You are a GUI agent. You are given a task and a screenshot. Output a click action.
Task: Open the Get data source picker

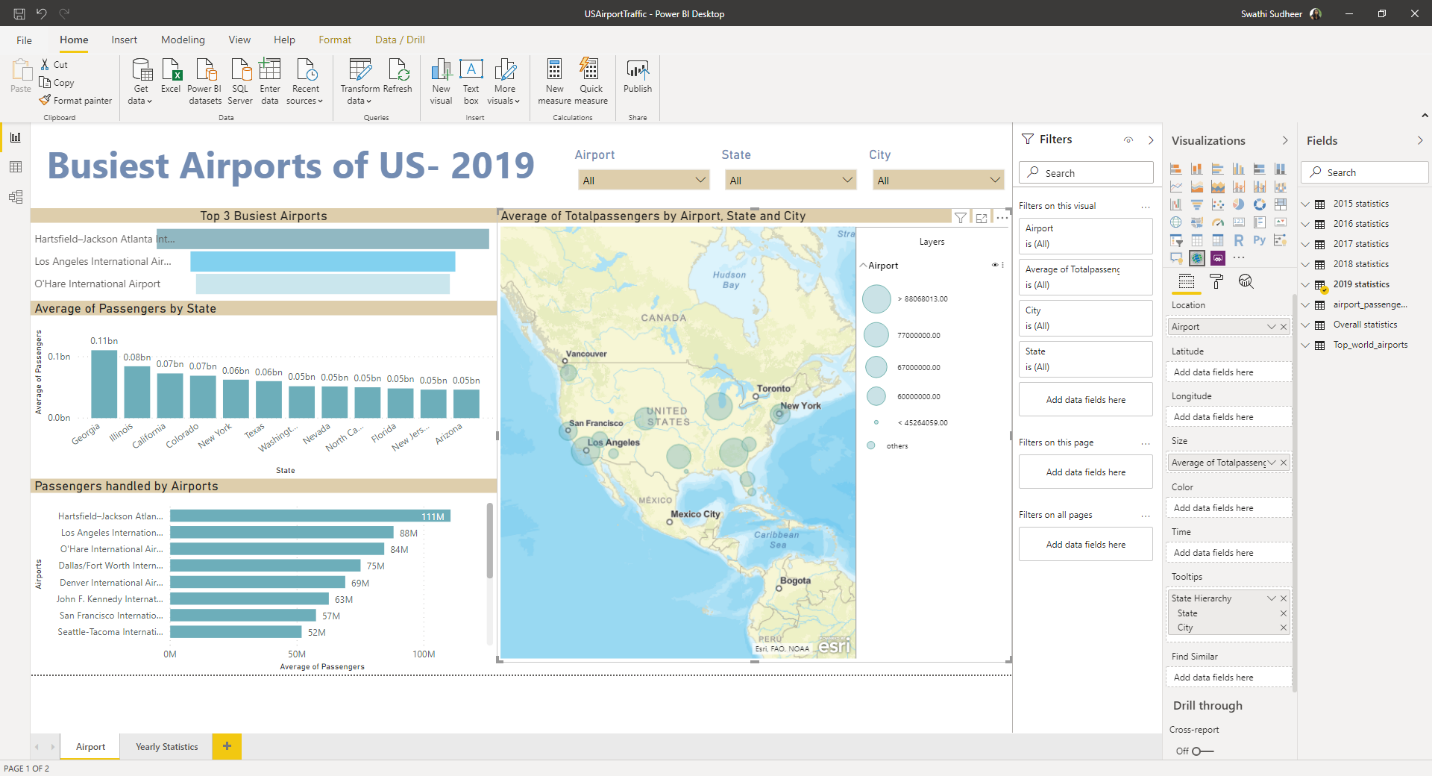pos(141,81)
